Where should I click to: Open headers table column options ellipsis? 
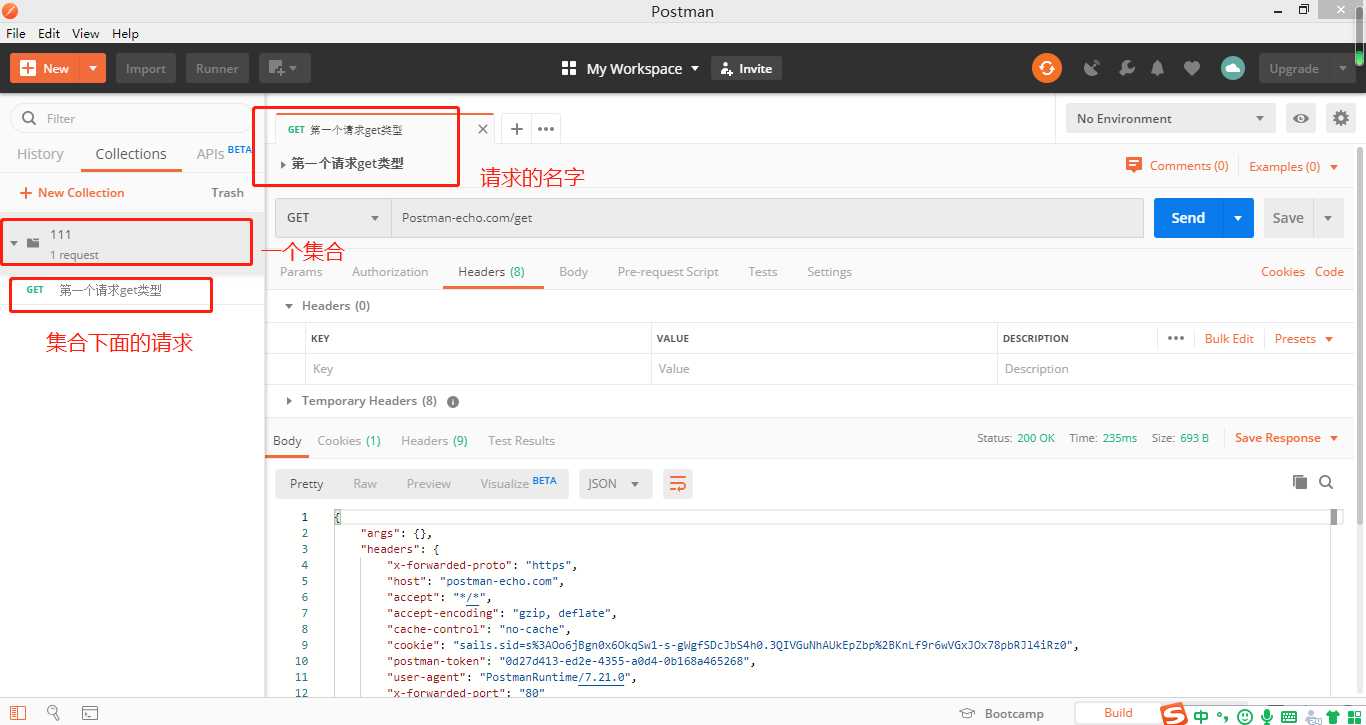click(1176, 338)
